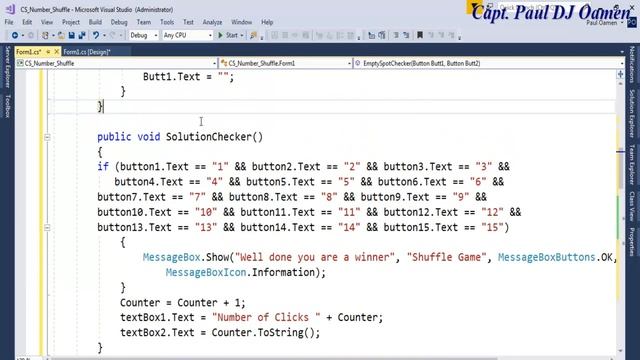This screenshot has width=640, height=360.
Task: Open the File menu
Action: [x=9, y=22]
